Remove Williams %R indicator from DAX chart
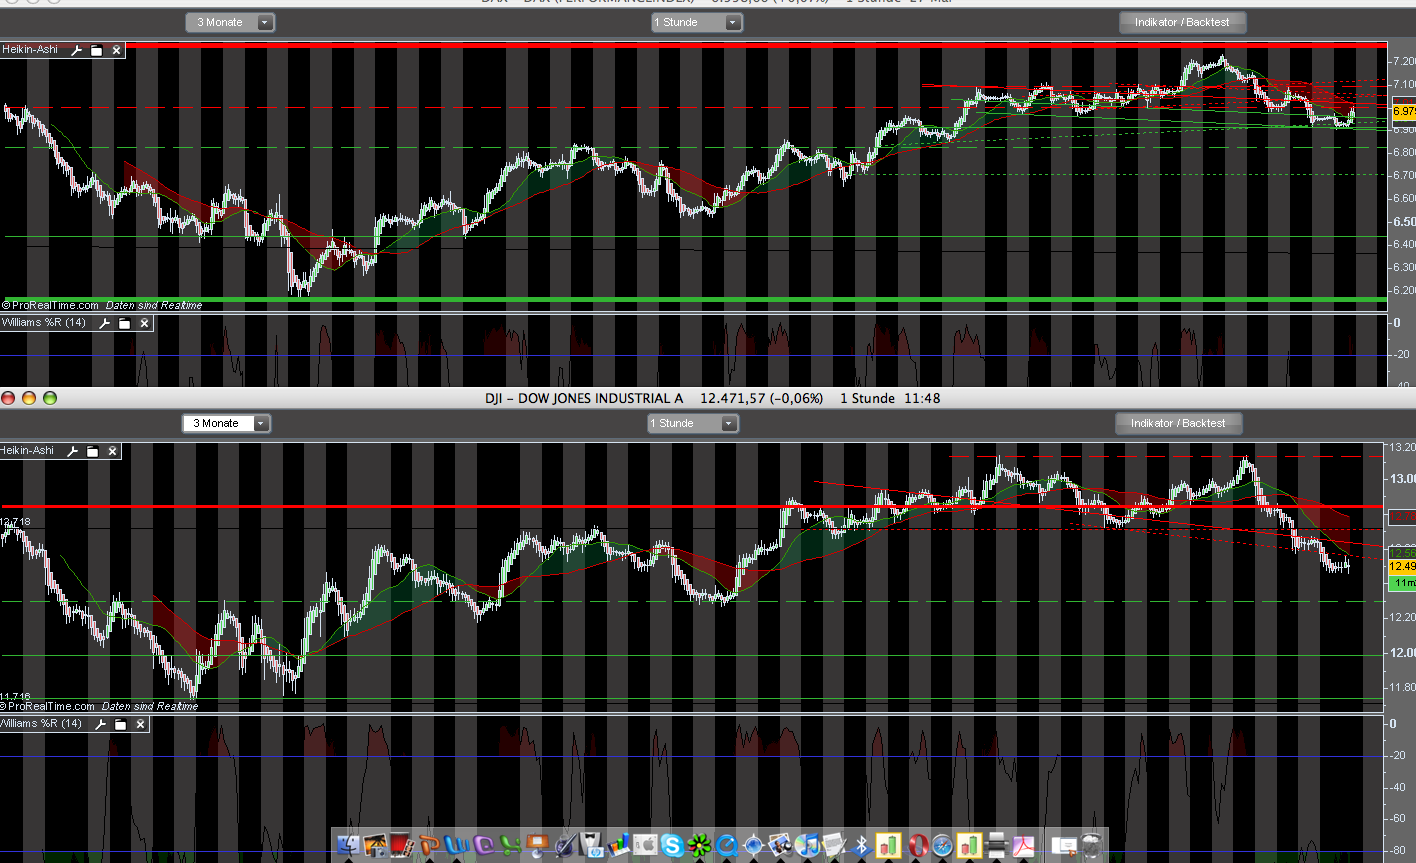 (144, 323)
